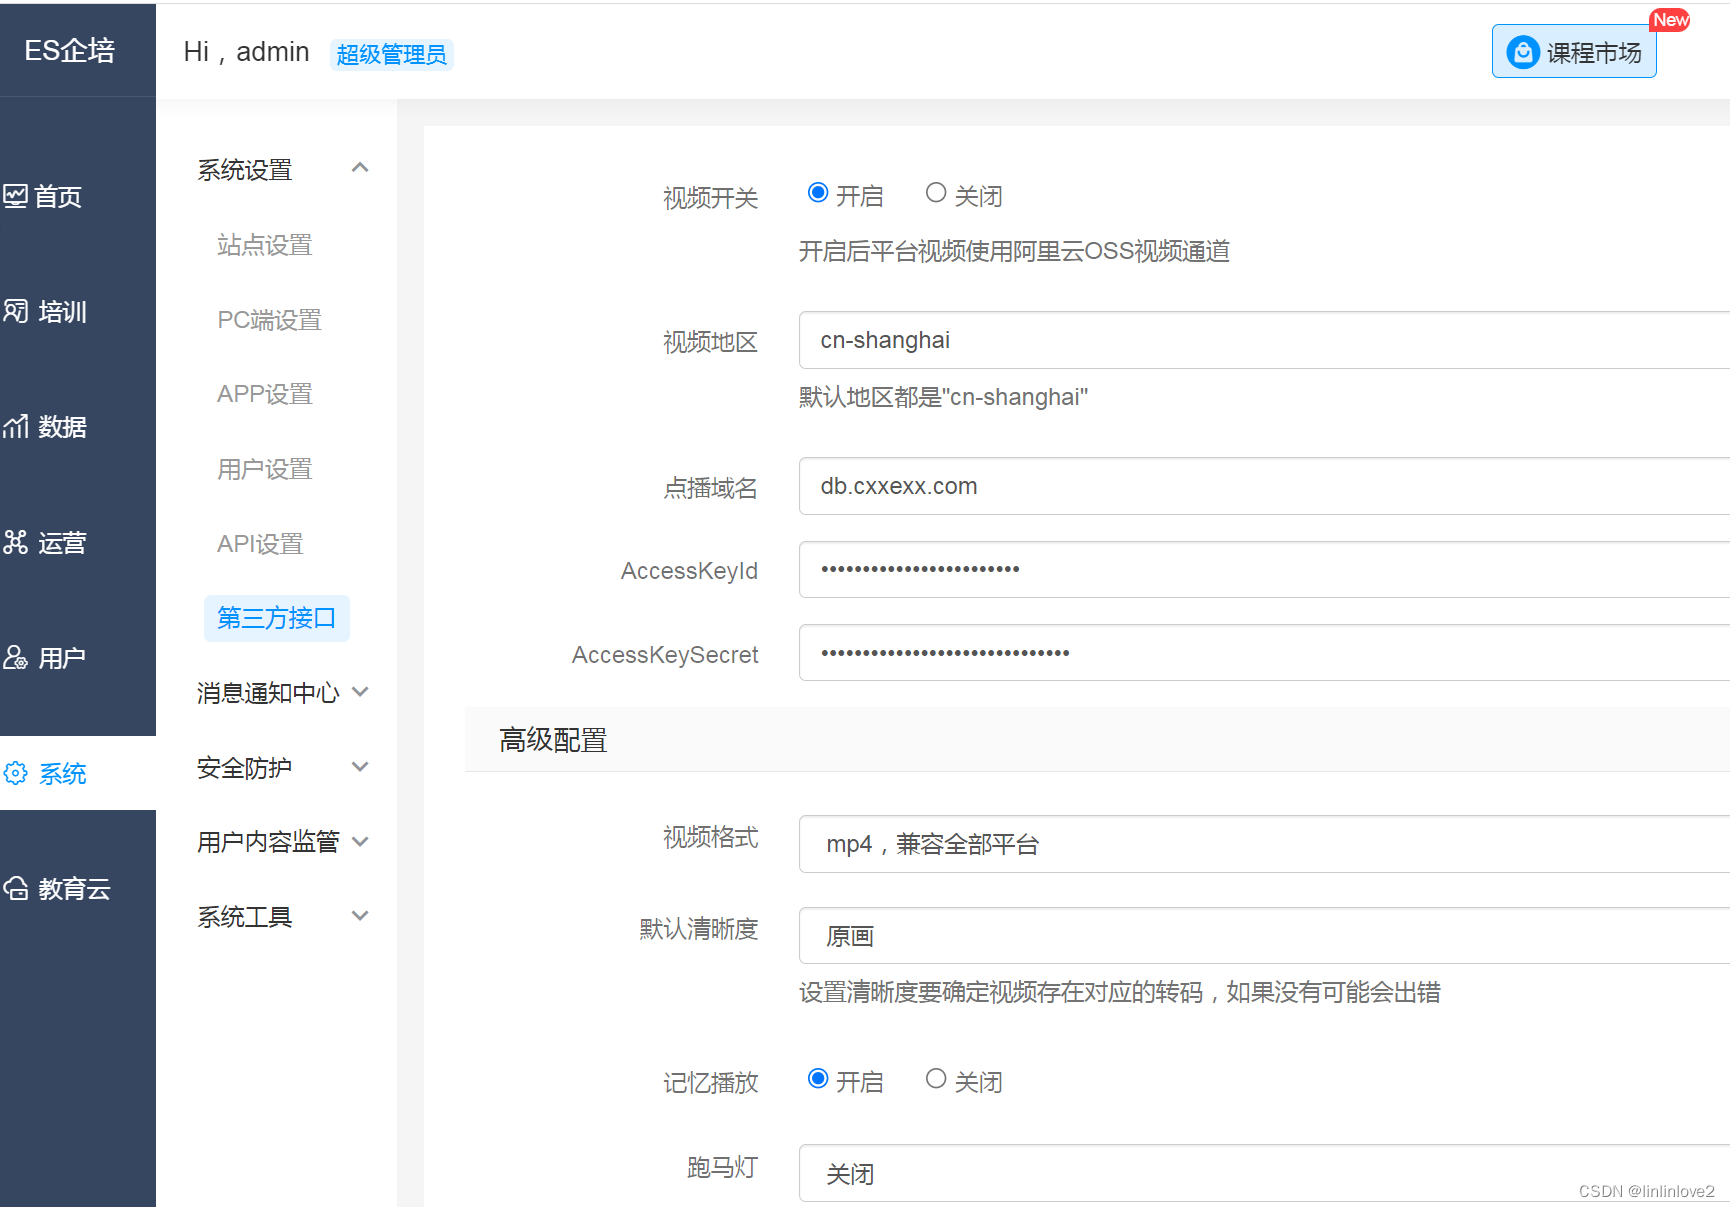The height and width of the screenshot is (1207, 1730).
Task: Click the 安全防护 menu label
Action: [x=245, y=768]
